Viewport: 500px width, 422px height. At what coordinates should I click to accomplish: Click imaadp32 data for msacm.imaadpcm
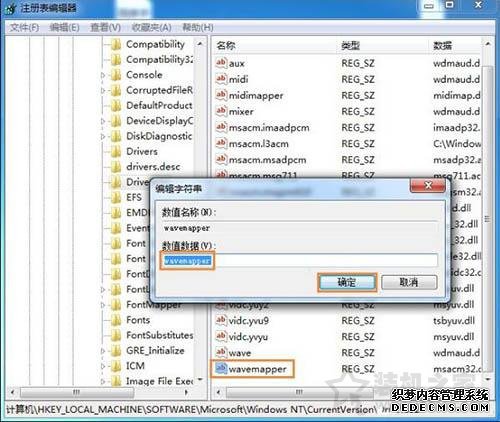pos(457,127)
